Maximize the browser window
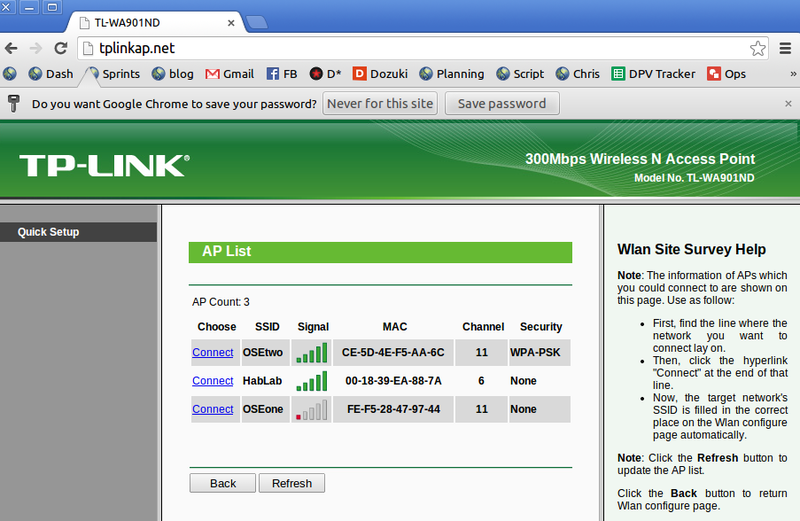800x521 pixels. 52,7
